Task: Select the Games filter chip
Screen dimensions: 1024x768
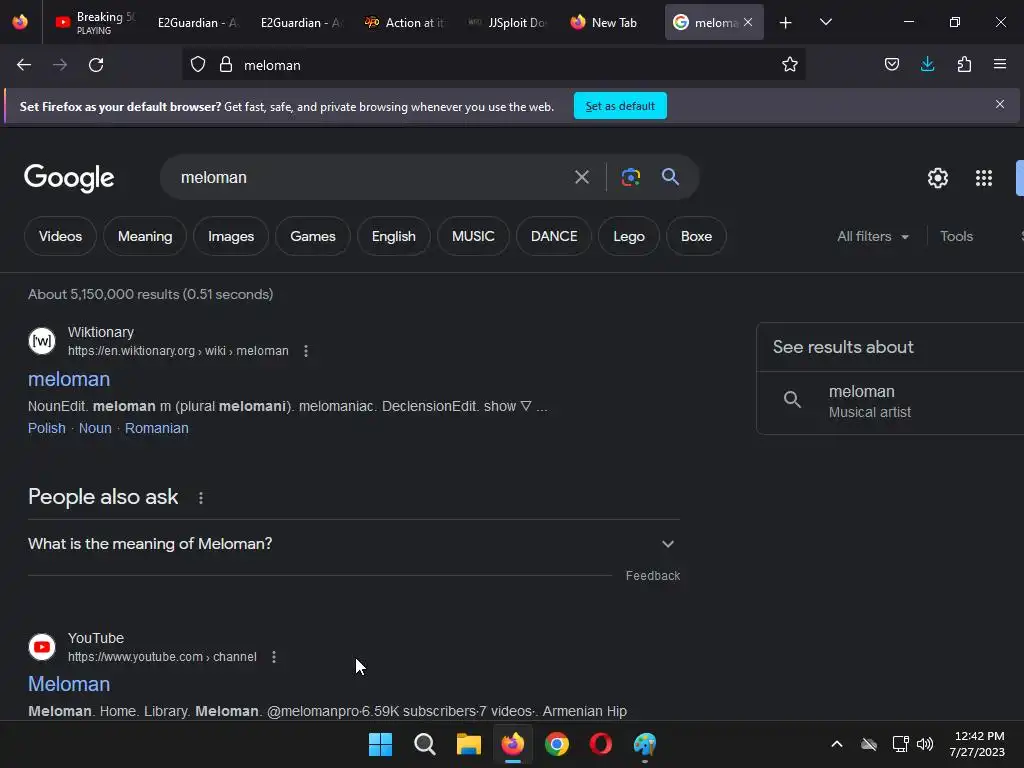Action: (x=313, y=236)
